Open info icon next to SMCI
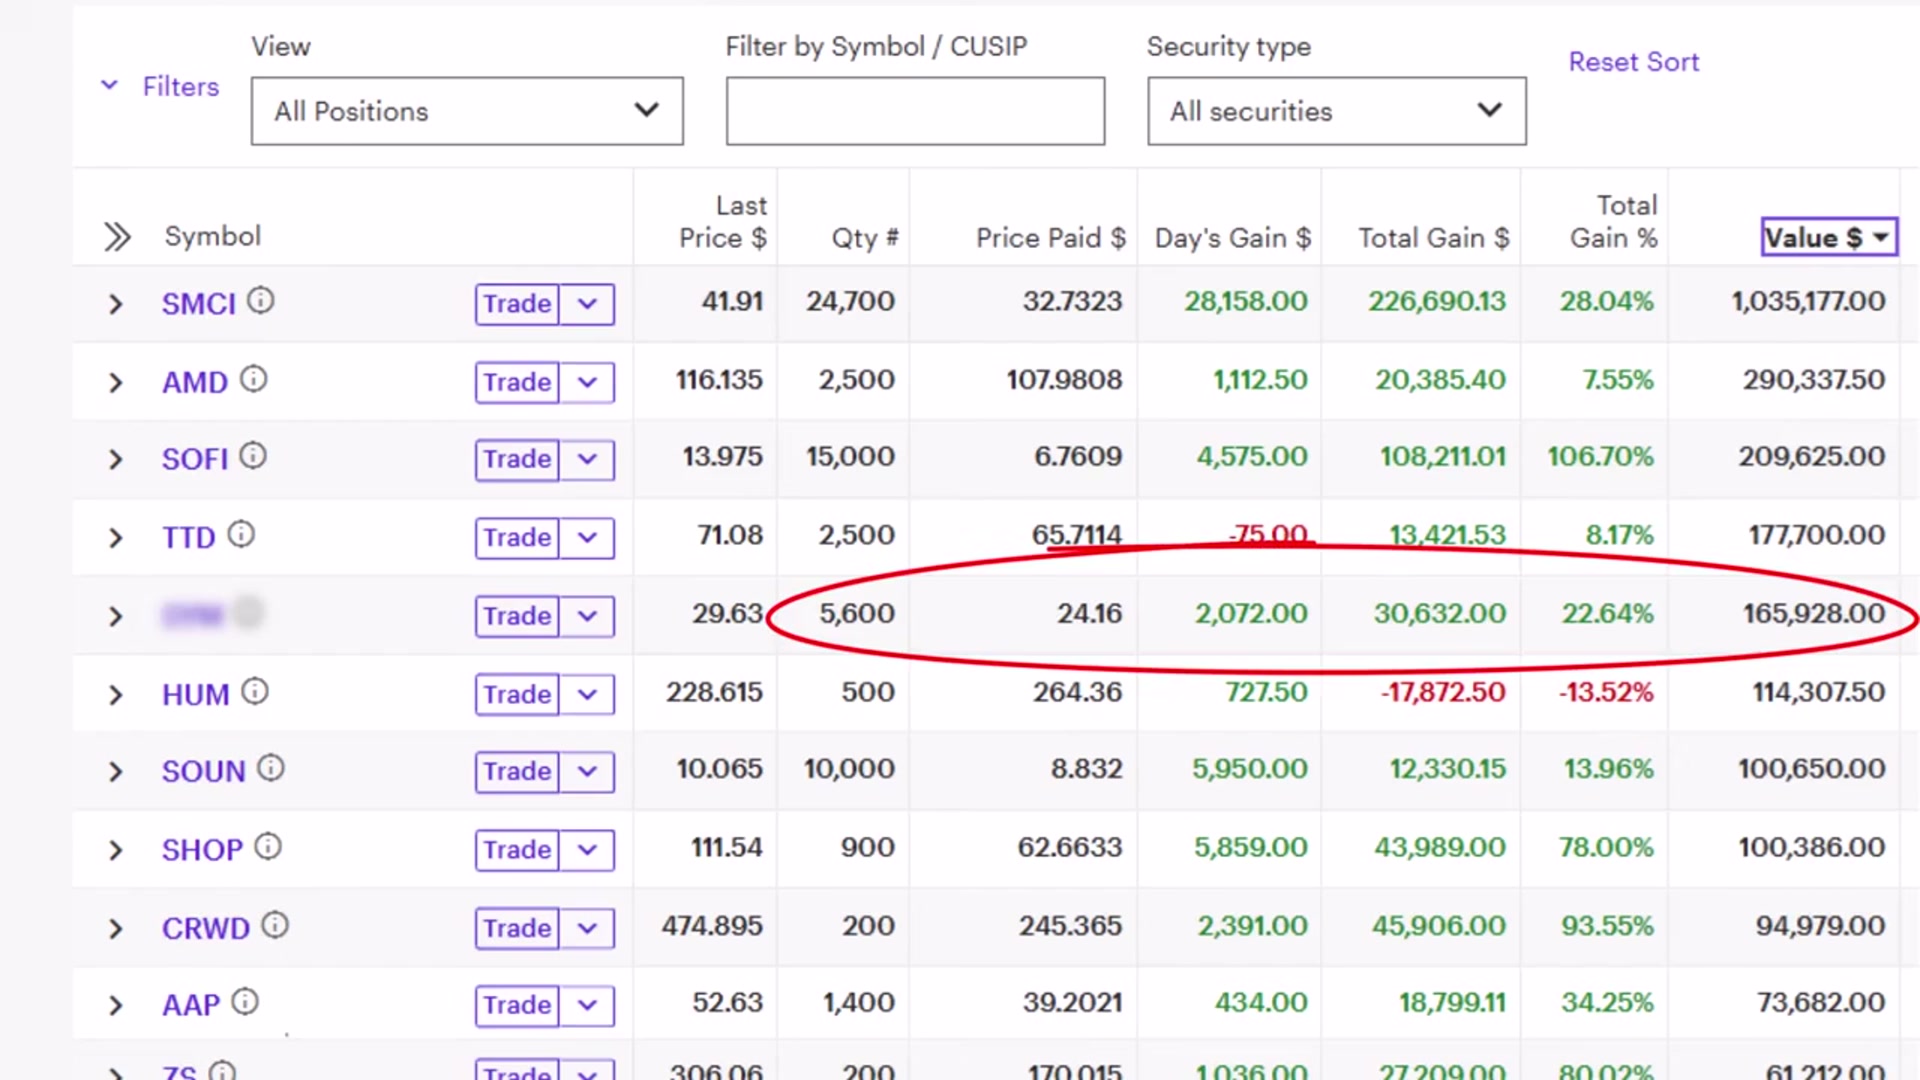The image size is (1920, 1080). 261,300
